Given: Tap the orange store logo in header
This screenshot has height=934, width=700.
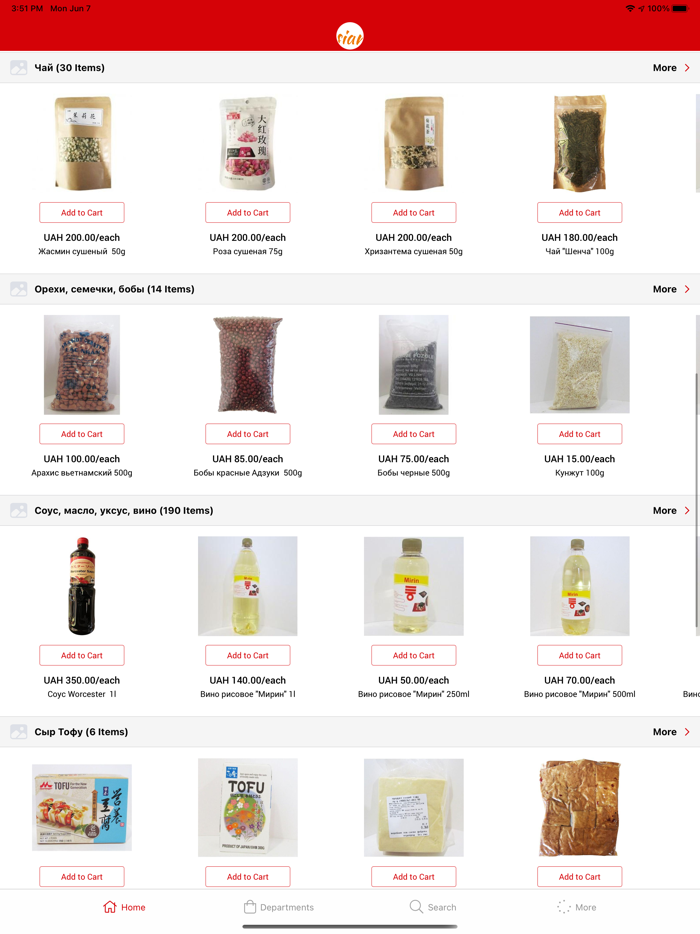Looking at the screenshot, I should (x=350, y=36).
